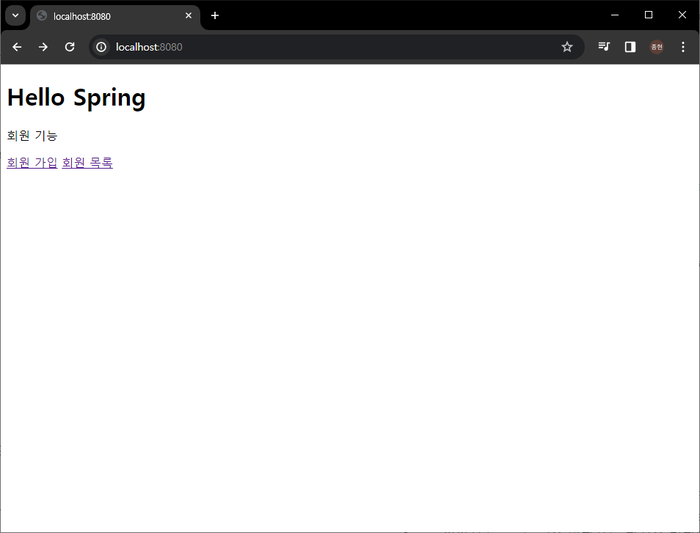Screen dimensions: 700x533
Task: Close the browser window
Action: pyautogui.click(x=682, y=15)
